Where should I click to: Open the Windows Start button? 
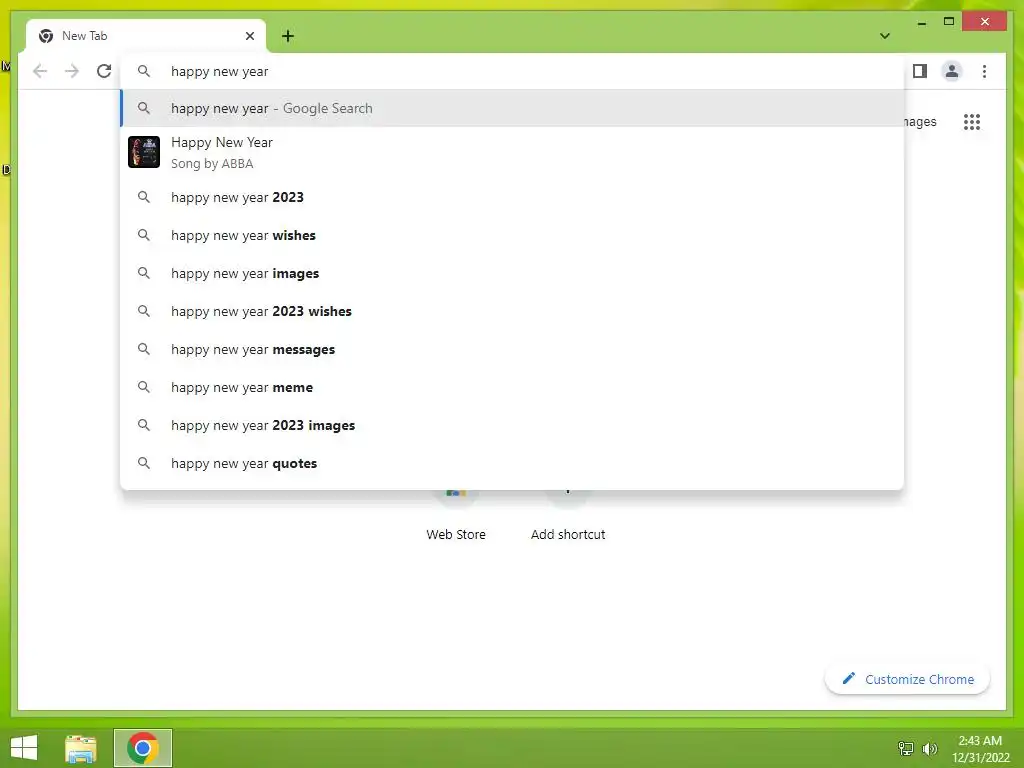point(24,748)
